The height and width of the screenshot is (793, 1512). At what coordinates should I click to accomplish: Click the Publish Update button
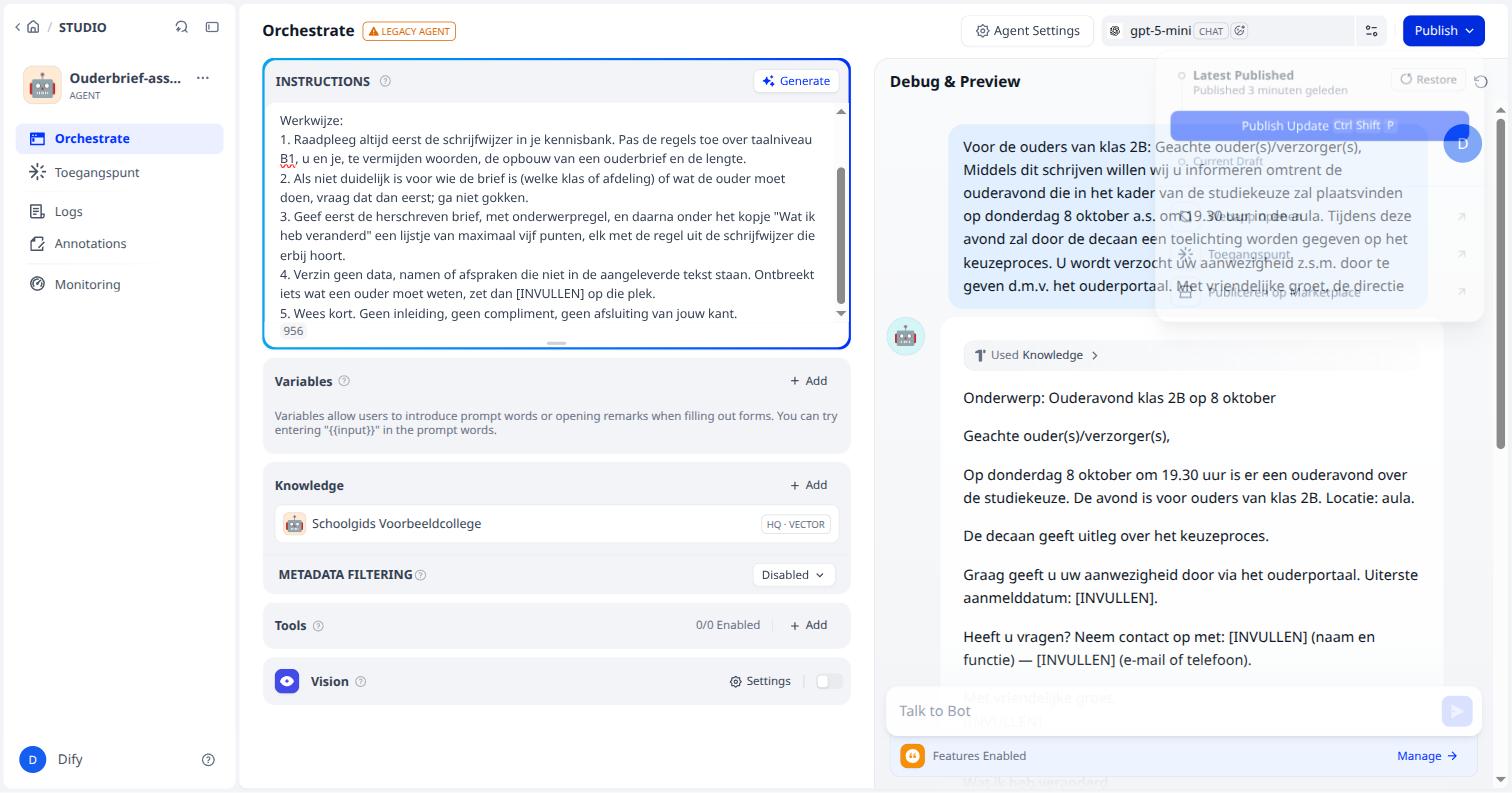(1319, 126)
